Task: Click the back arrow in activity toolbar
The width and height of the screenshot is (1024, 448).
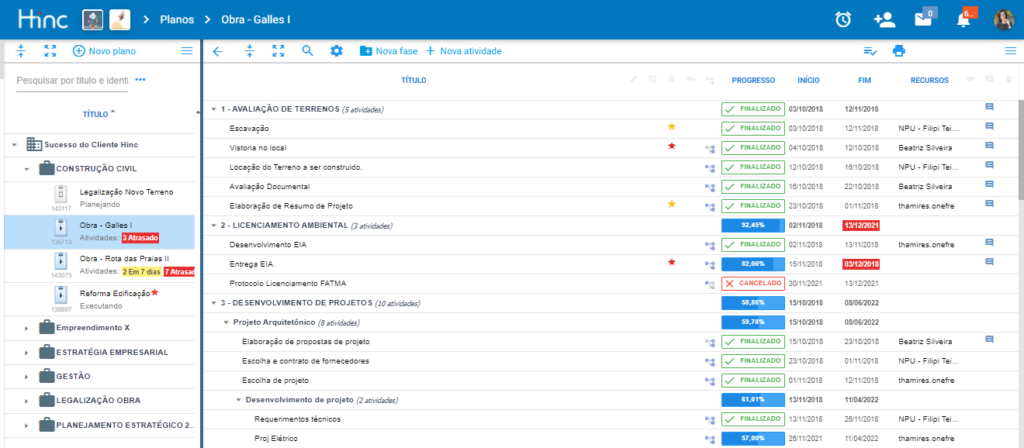Action: [x=218, y=51]
